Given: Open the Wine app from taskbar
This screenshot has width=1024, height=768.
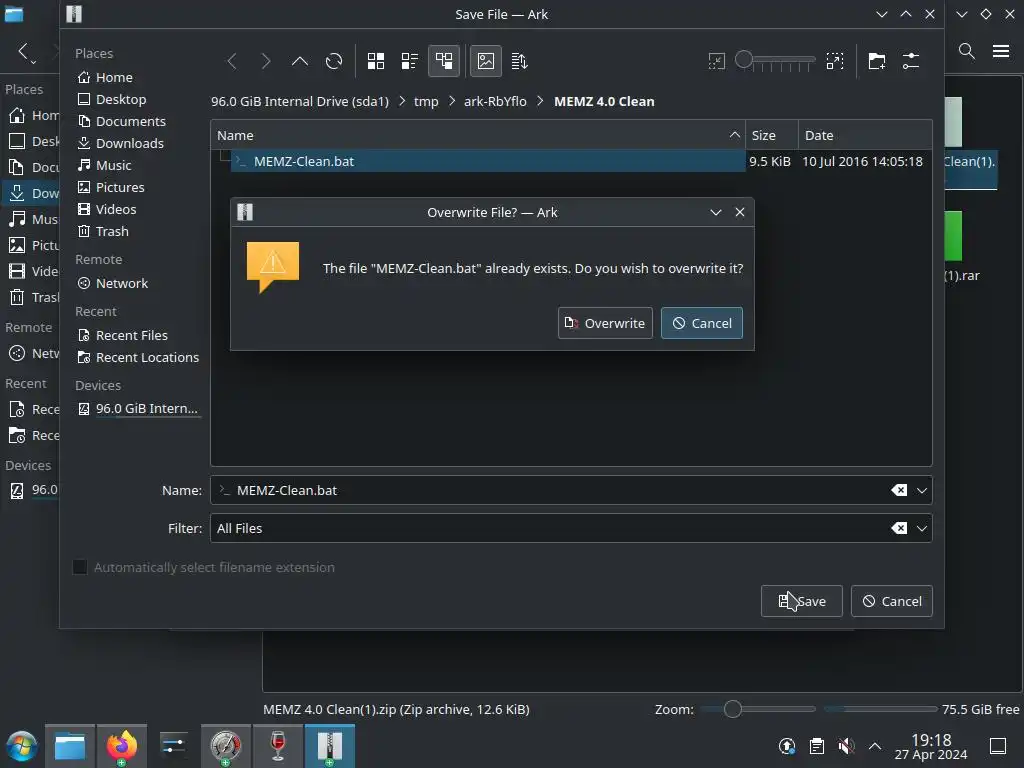Looking at the screenshot, I should pyautogui.click(x=278, y=746).
